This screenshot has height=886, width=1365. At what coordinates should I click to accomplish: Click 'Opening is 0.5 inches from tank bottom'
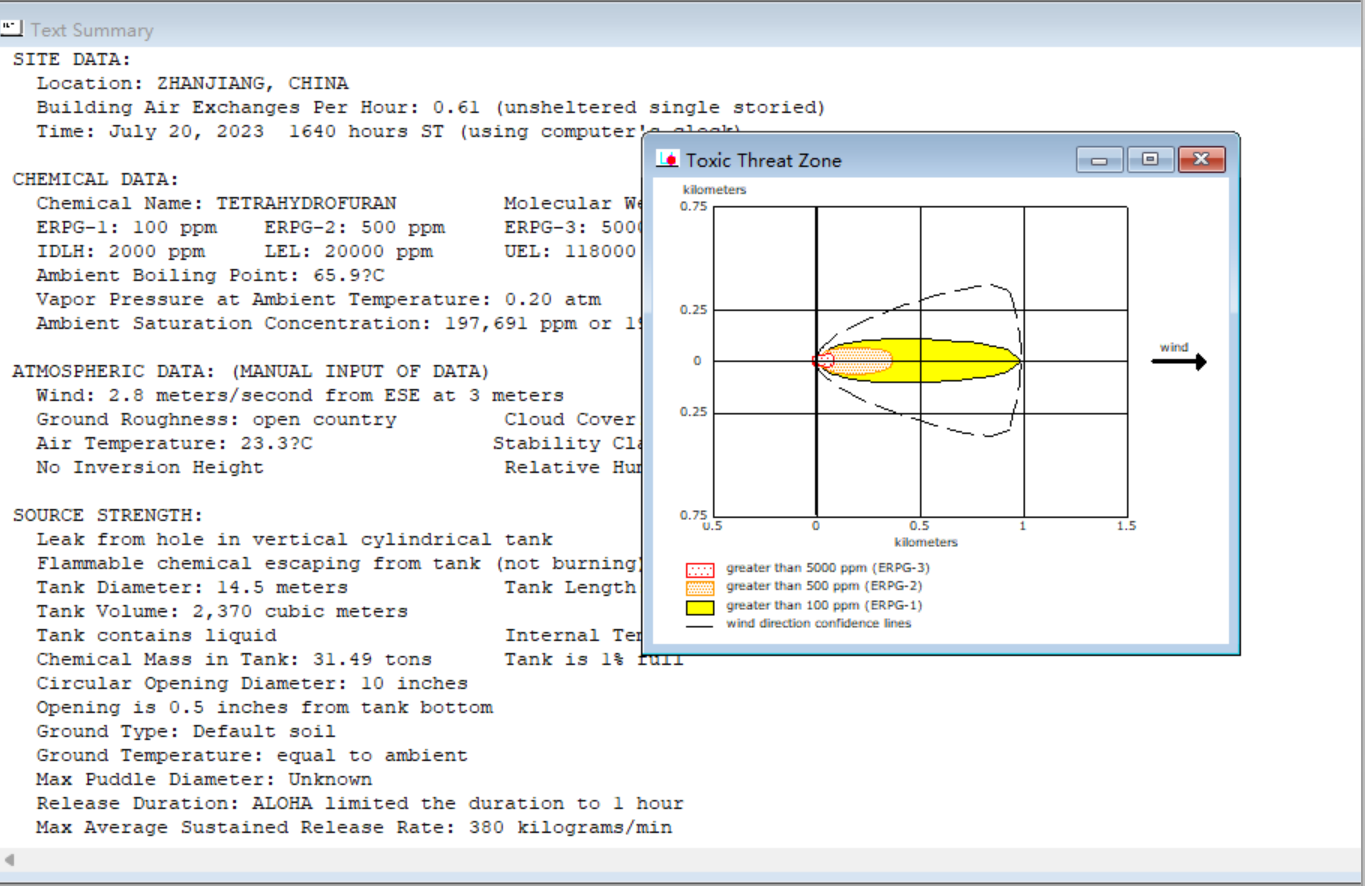tap(265, 708)
